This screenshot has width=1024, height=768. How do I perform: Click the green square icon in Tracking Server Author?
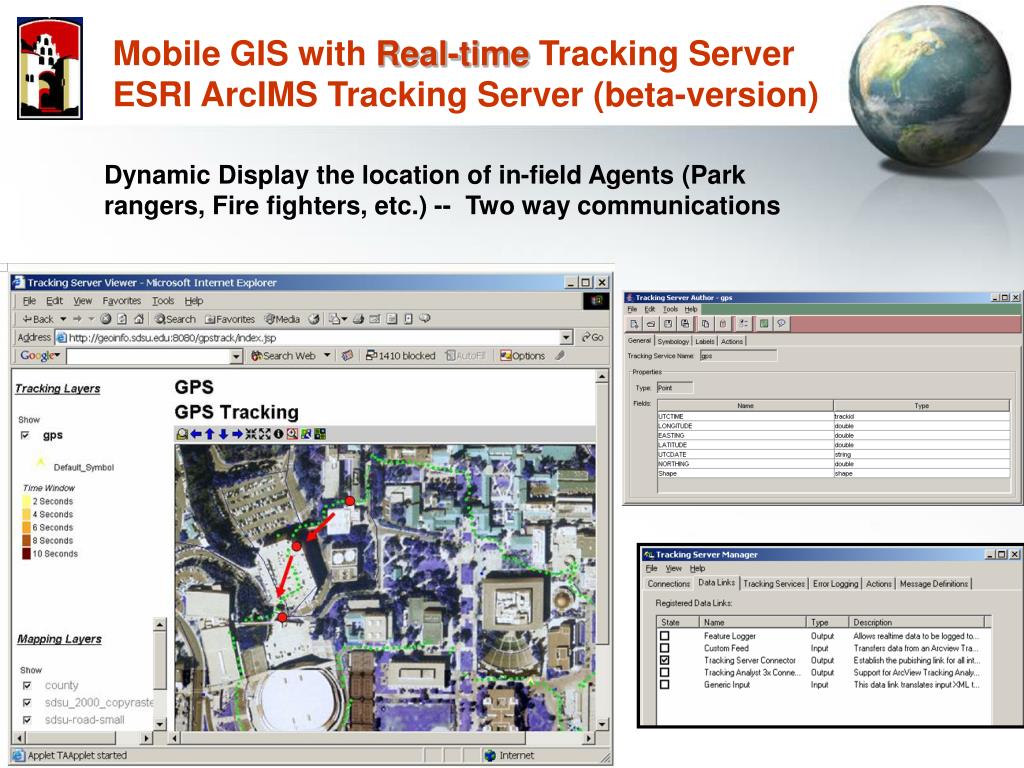pos(763,324)
